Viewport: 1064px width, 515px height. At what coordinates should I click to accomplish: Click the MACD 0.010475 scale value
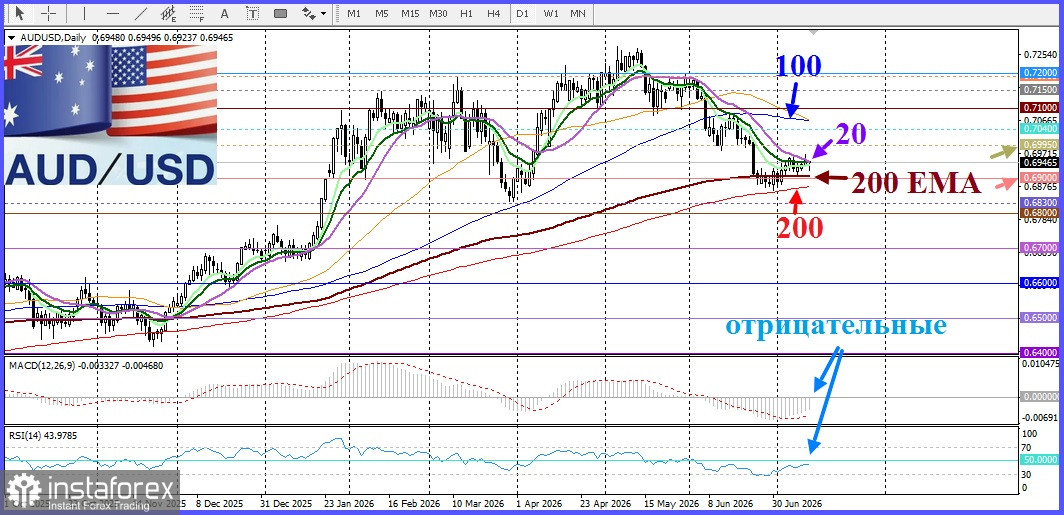(1041, 365)
